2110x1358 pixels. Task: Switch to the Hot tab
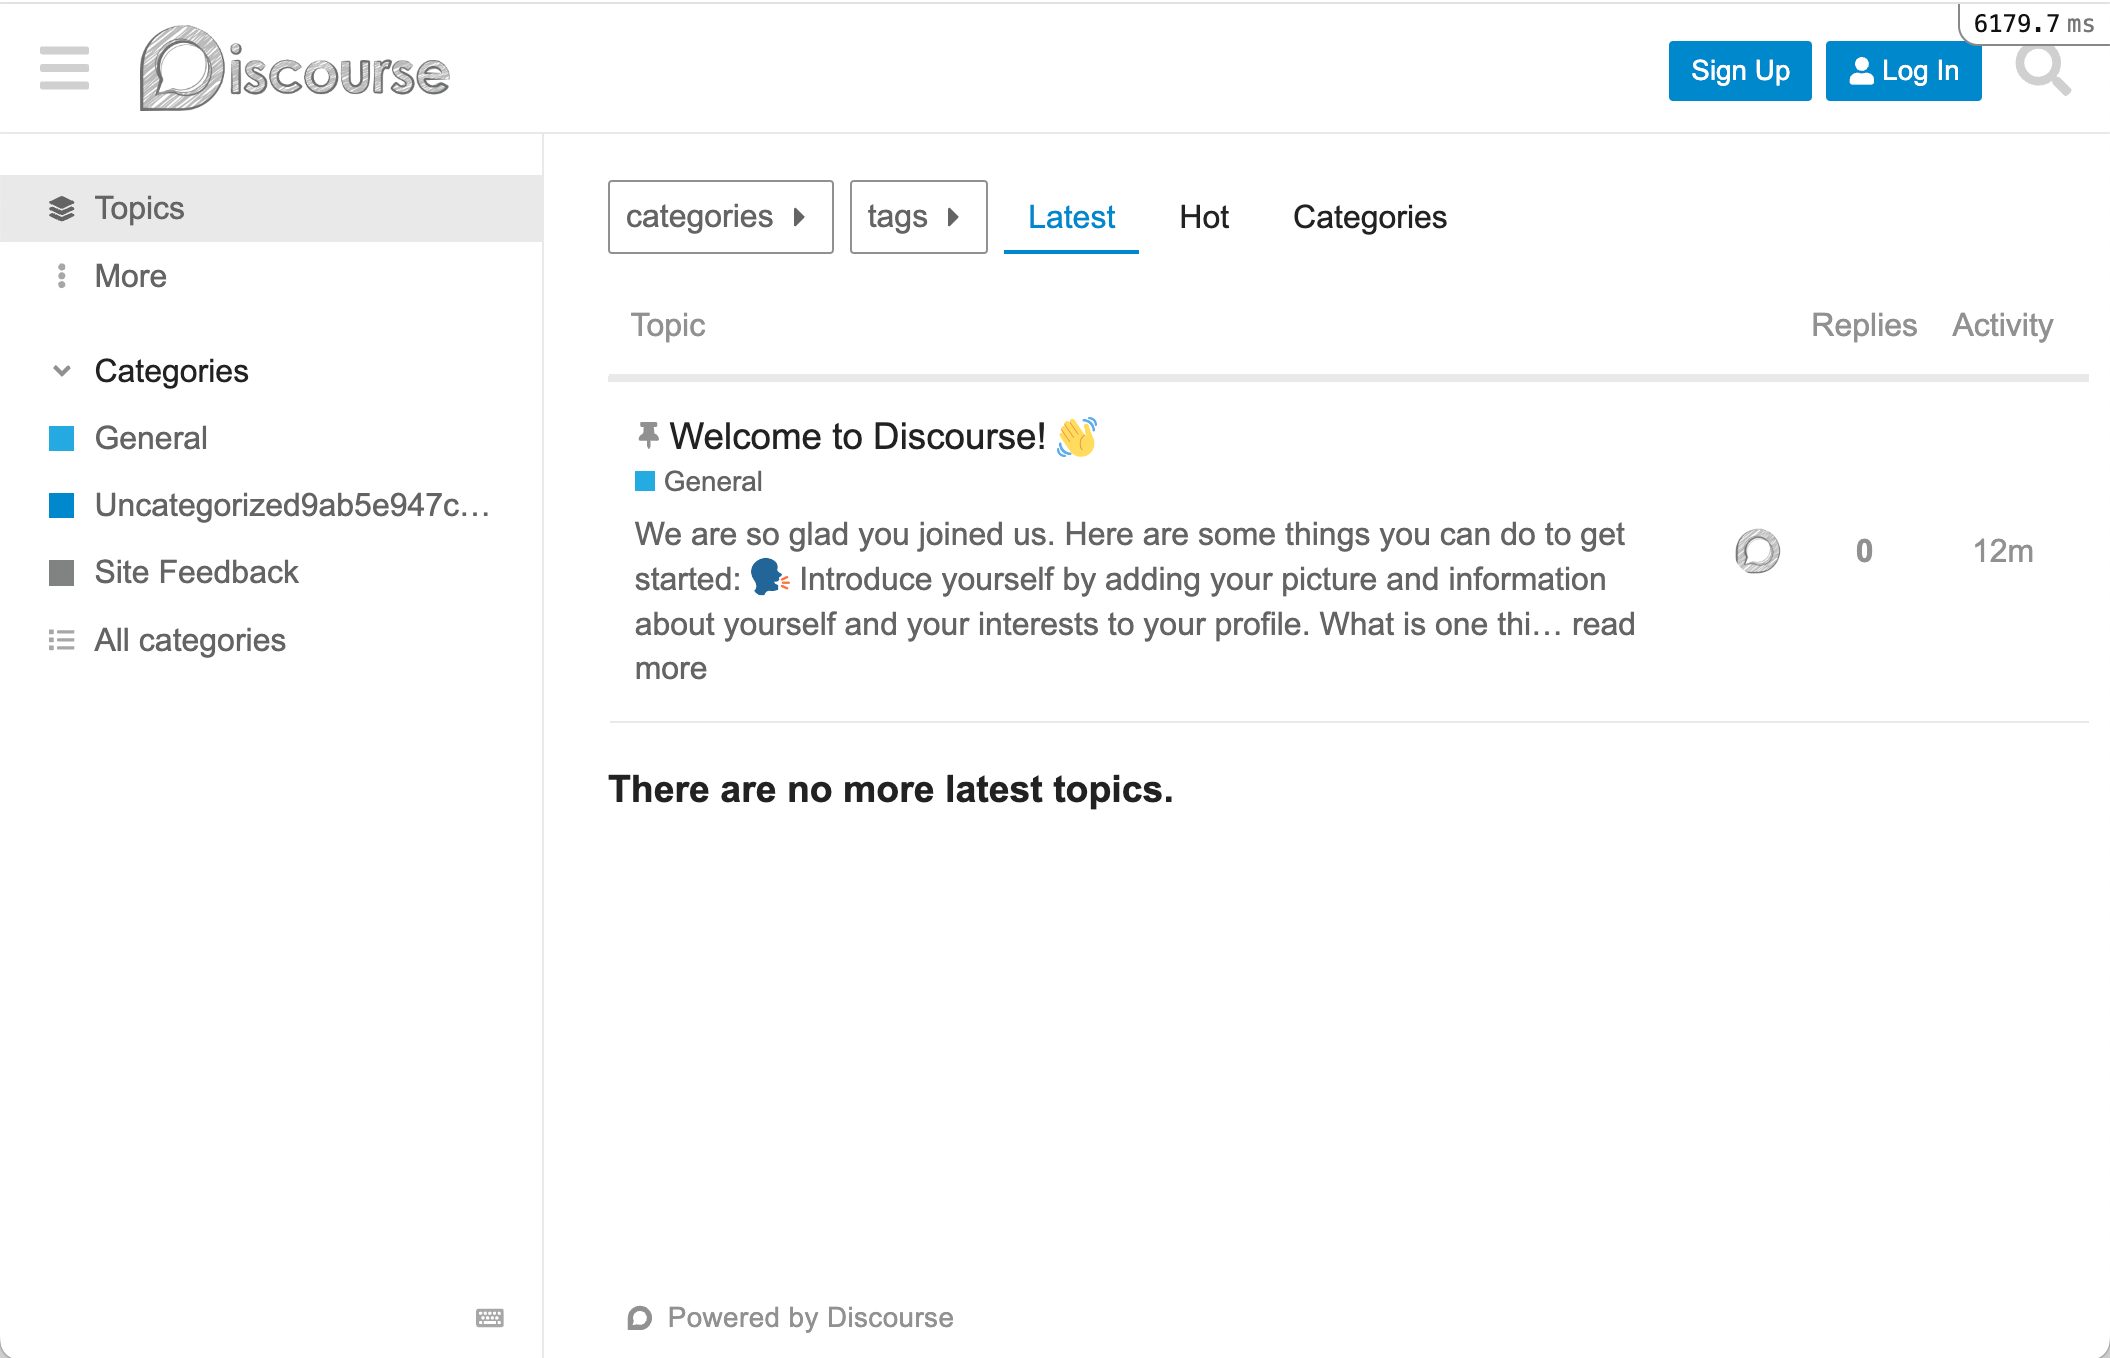coord(1203,217)
